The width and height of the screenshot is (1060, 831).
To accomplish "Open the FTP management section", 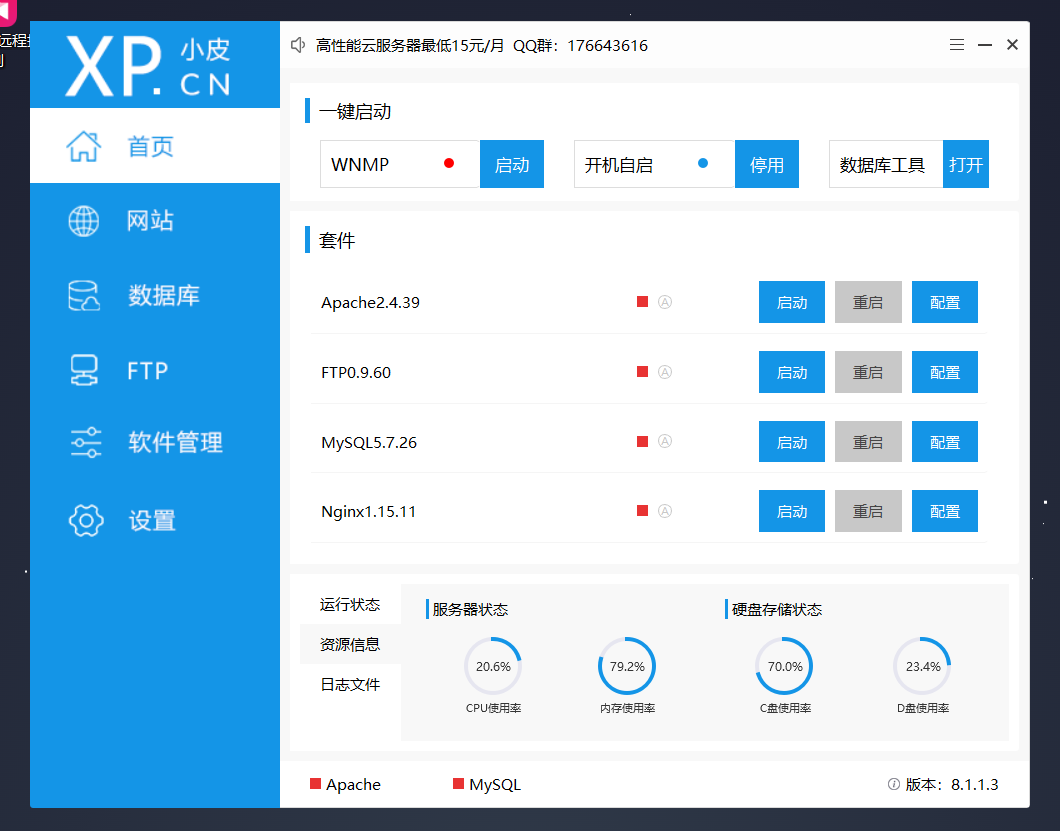I will point(150,370).
